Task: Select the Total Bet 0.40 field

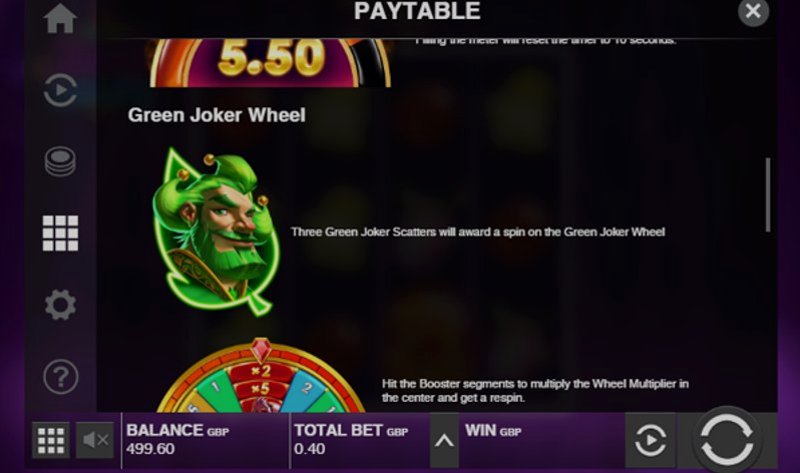Action: pyautogui.click(x=351, y=439)
